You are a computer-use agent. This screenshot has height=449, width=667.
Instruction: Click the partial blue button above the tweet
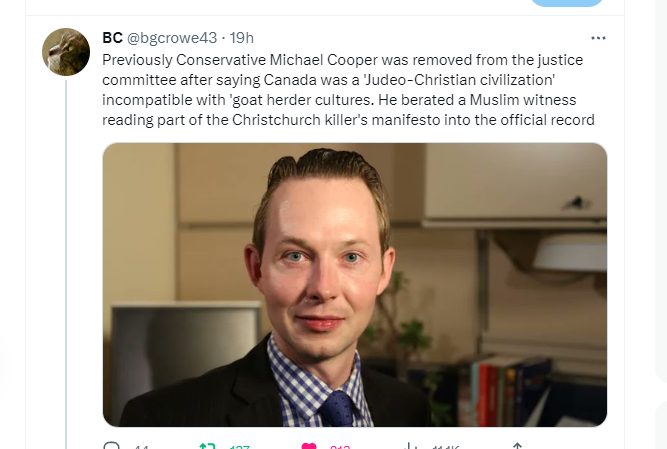click(567, 3)
